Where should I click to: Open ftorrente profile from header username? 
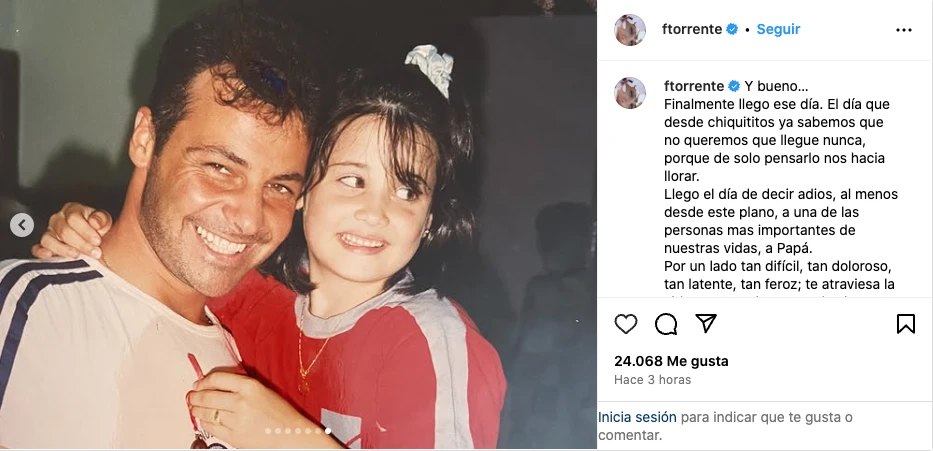click(692, 29)
